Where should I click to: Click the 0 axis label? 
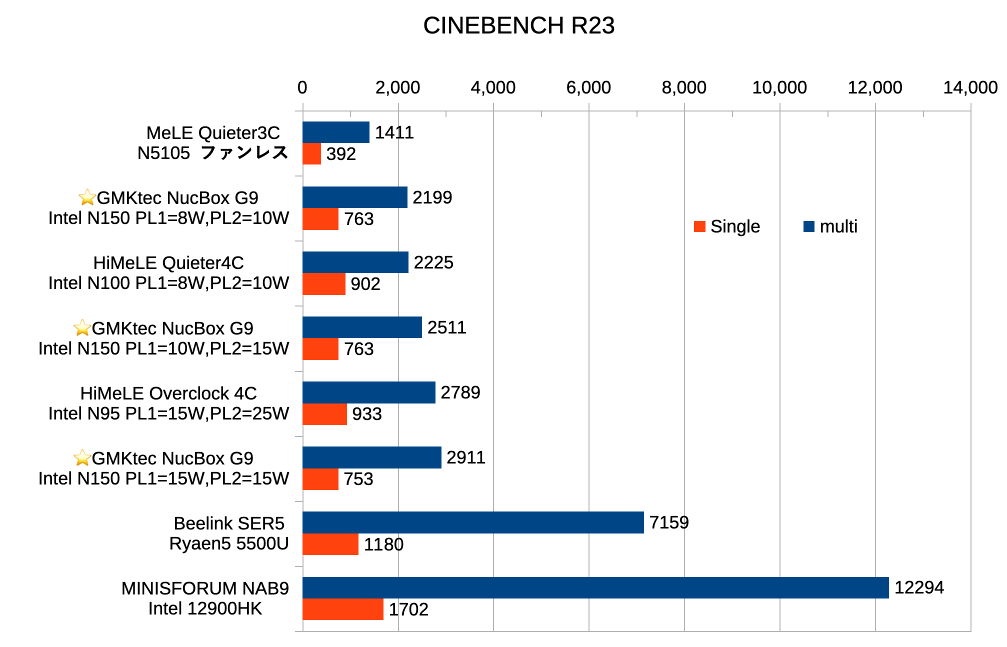(302, 87)
